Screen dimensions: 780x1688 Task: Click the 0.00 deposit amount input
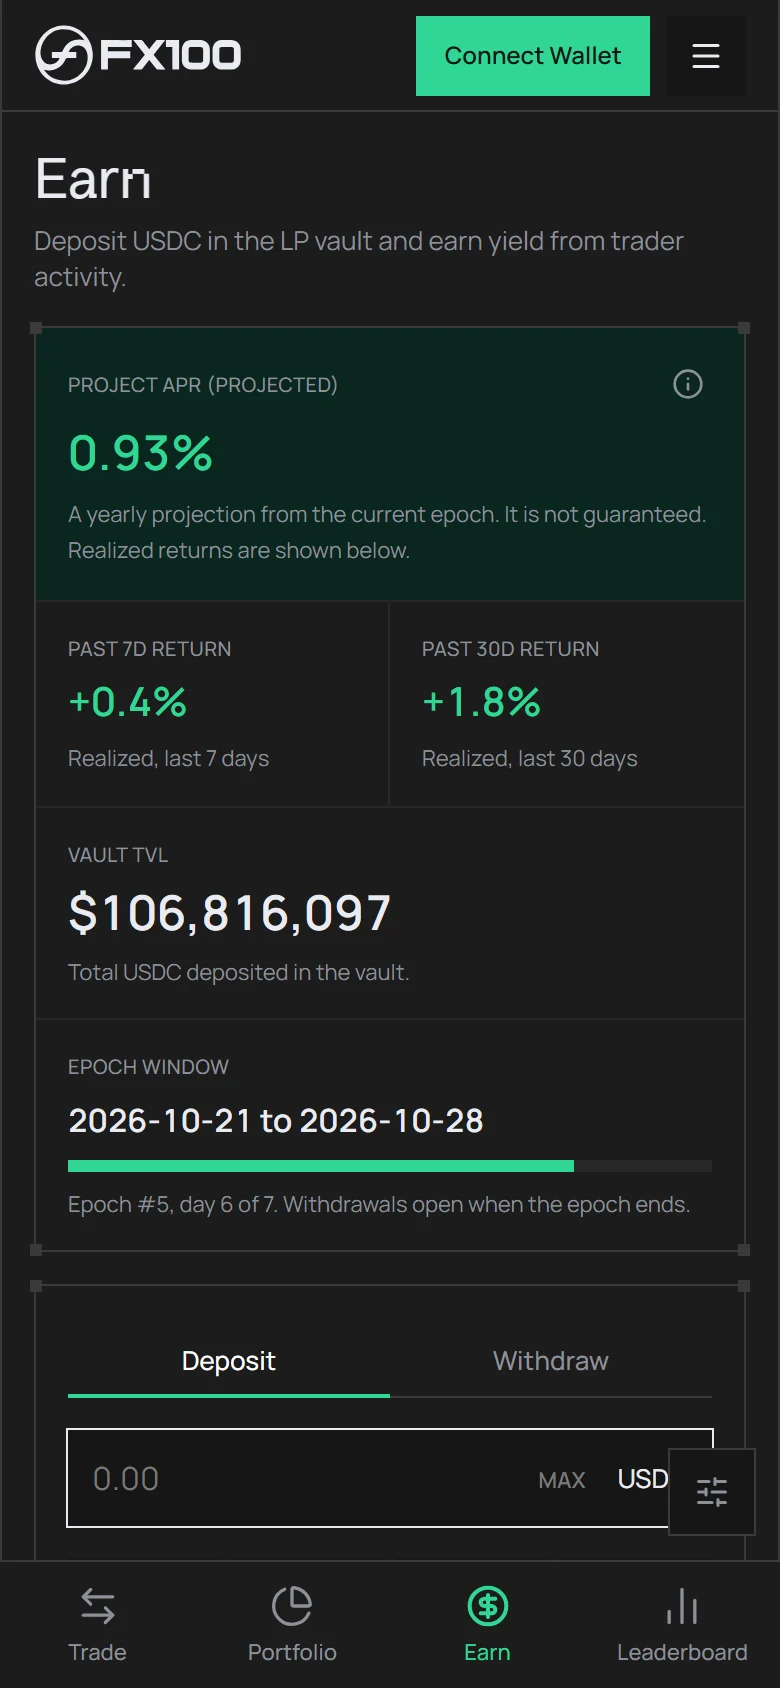pos(300,1478)
